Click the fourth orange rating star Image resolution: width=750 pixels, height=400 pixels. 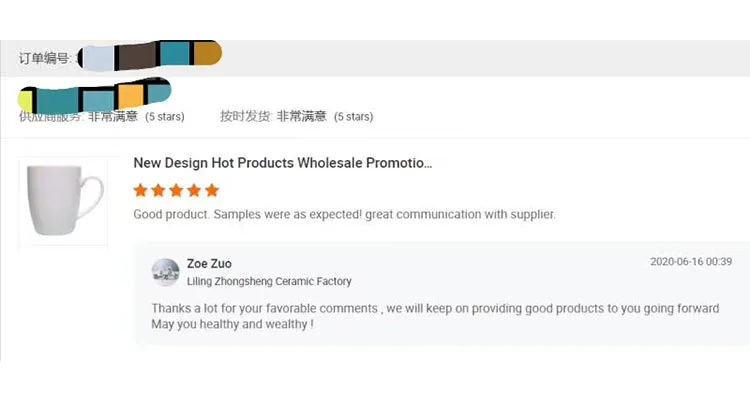point(194,190)
